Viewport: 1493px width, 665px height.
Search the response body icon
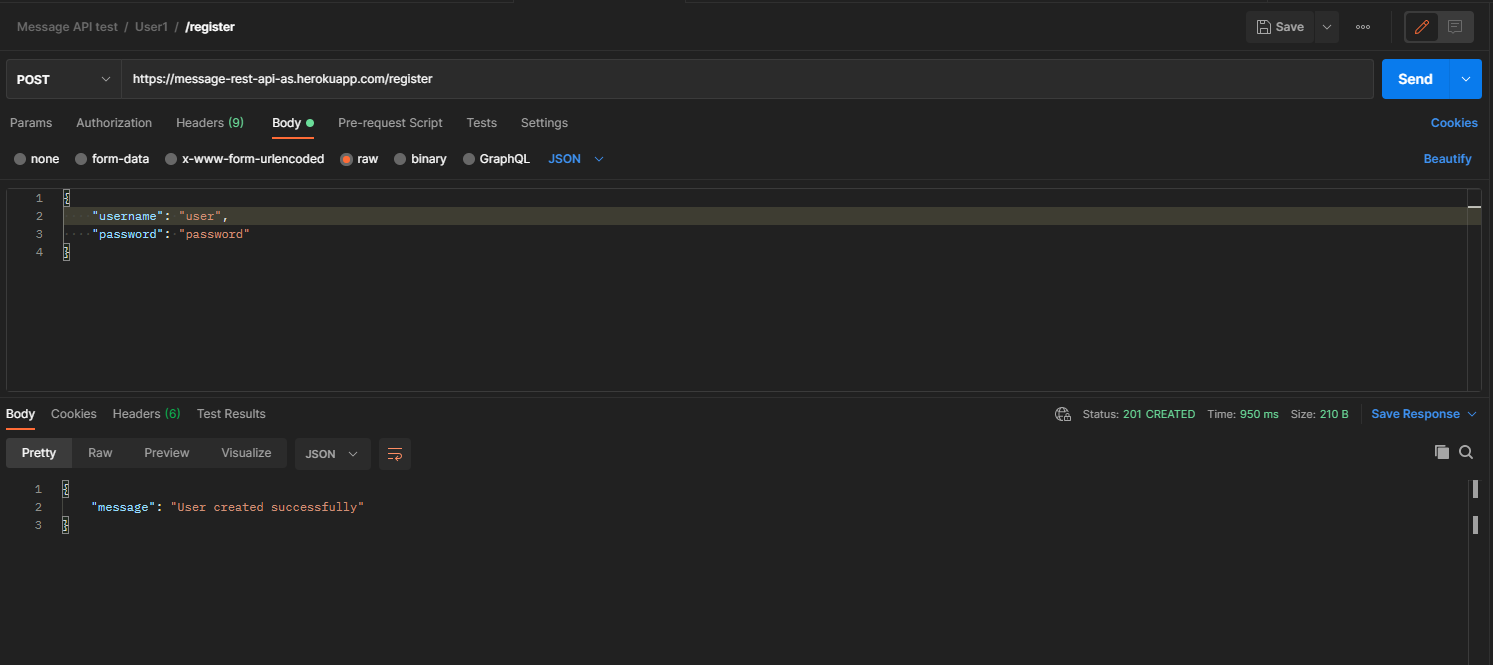point(1466,452)
